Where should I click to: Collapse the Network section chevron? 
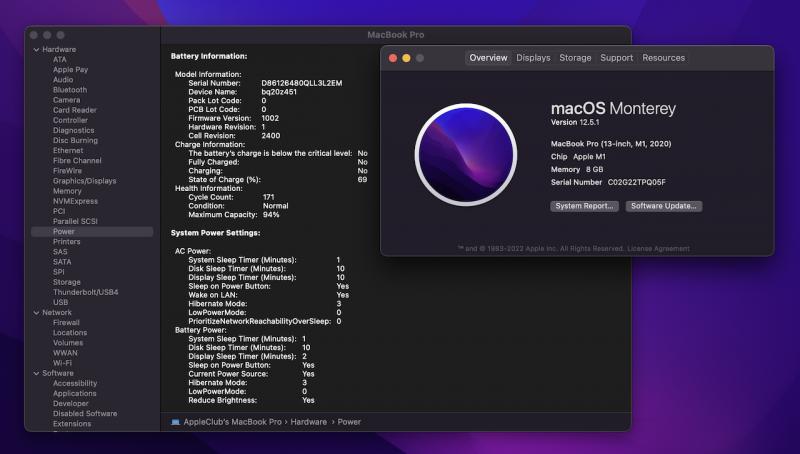36,313
